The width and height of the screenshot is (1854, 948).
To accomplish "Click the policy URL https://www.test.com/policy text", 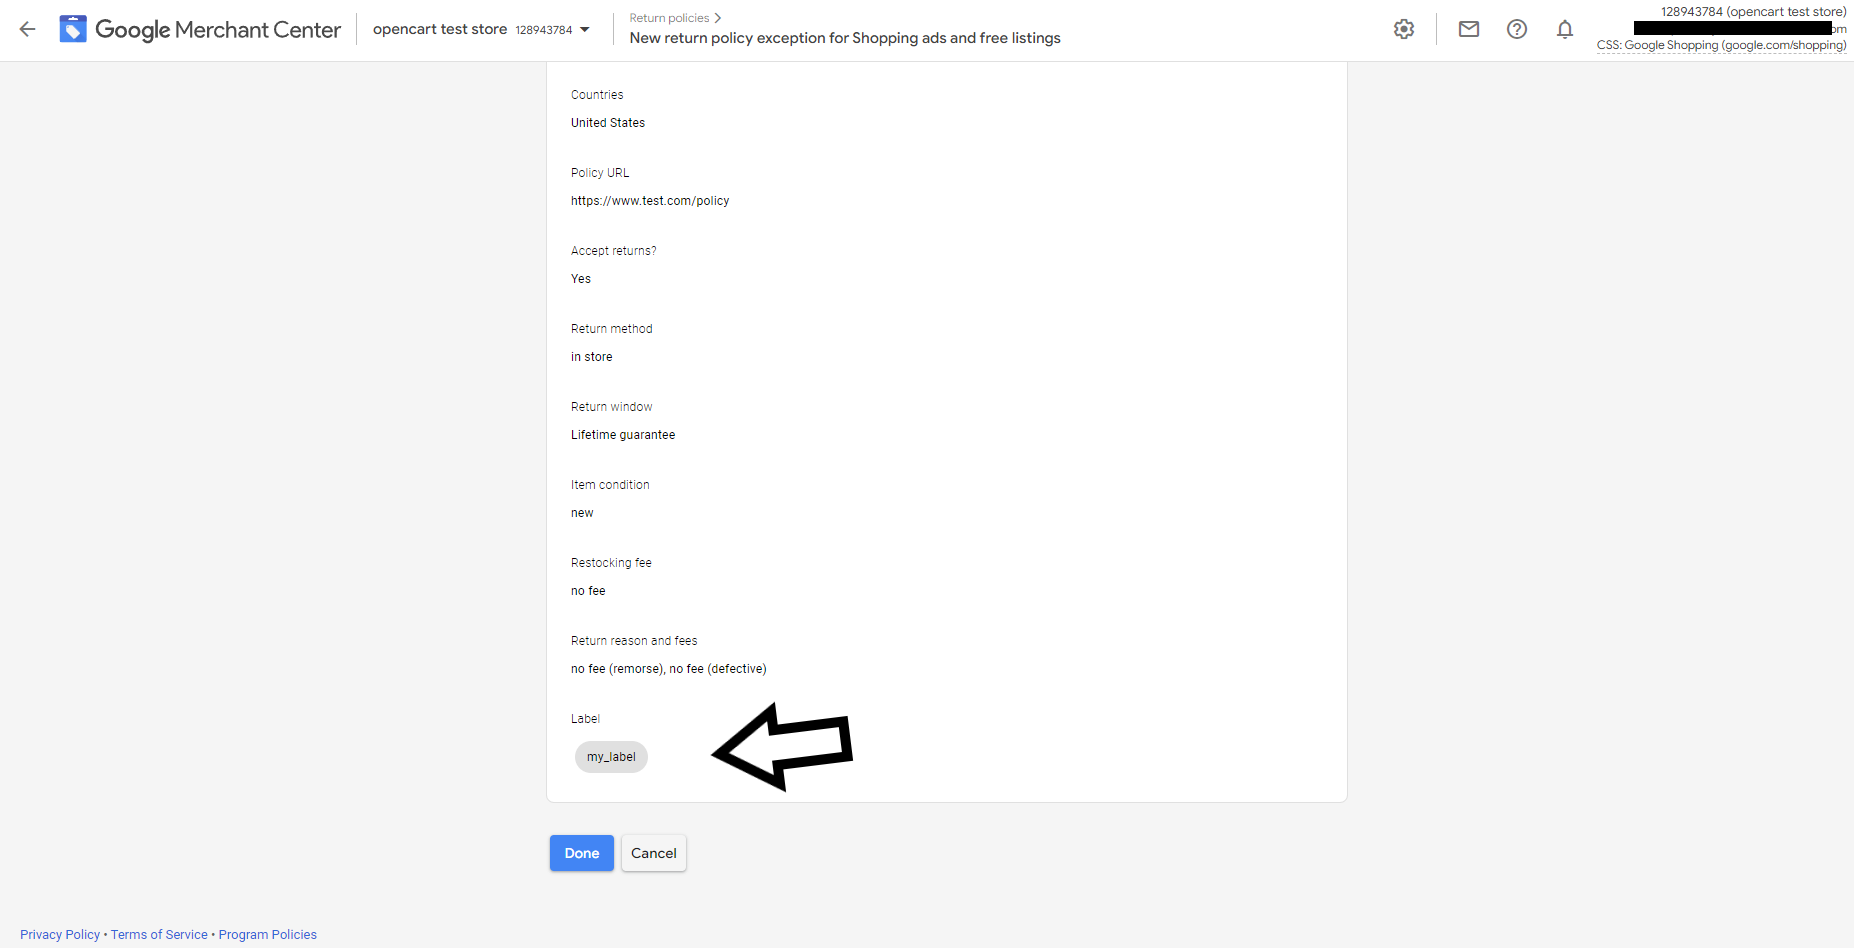I will (x=650, y=201).
